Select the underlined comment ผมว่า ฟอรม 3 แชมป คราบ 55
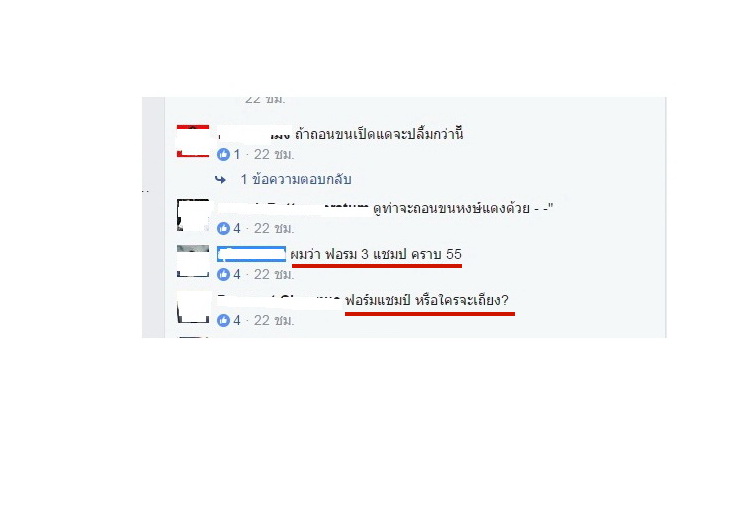Image resolution: width=750 pixels, height=507 pixels. click(376, 254)
